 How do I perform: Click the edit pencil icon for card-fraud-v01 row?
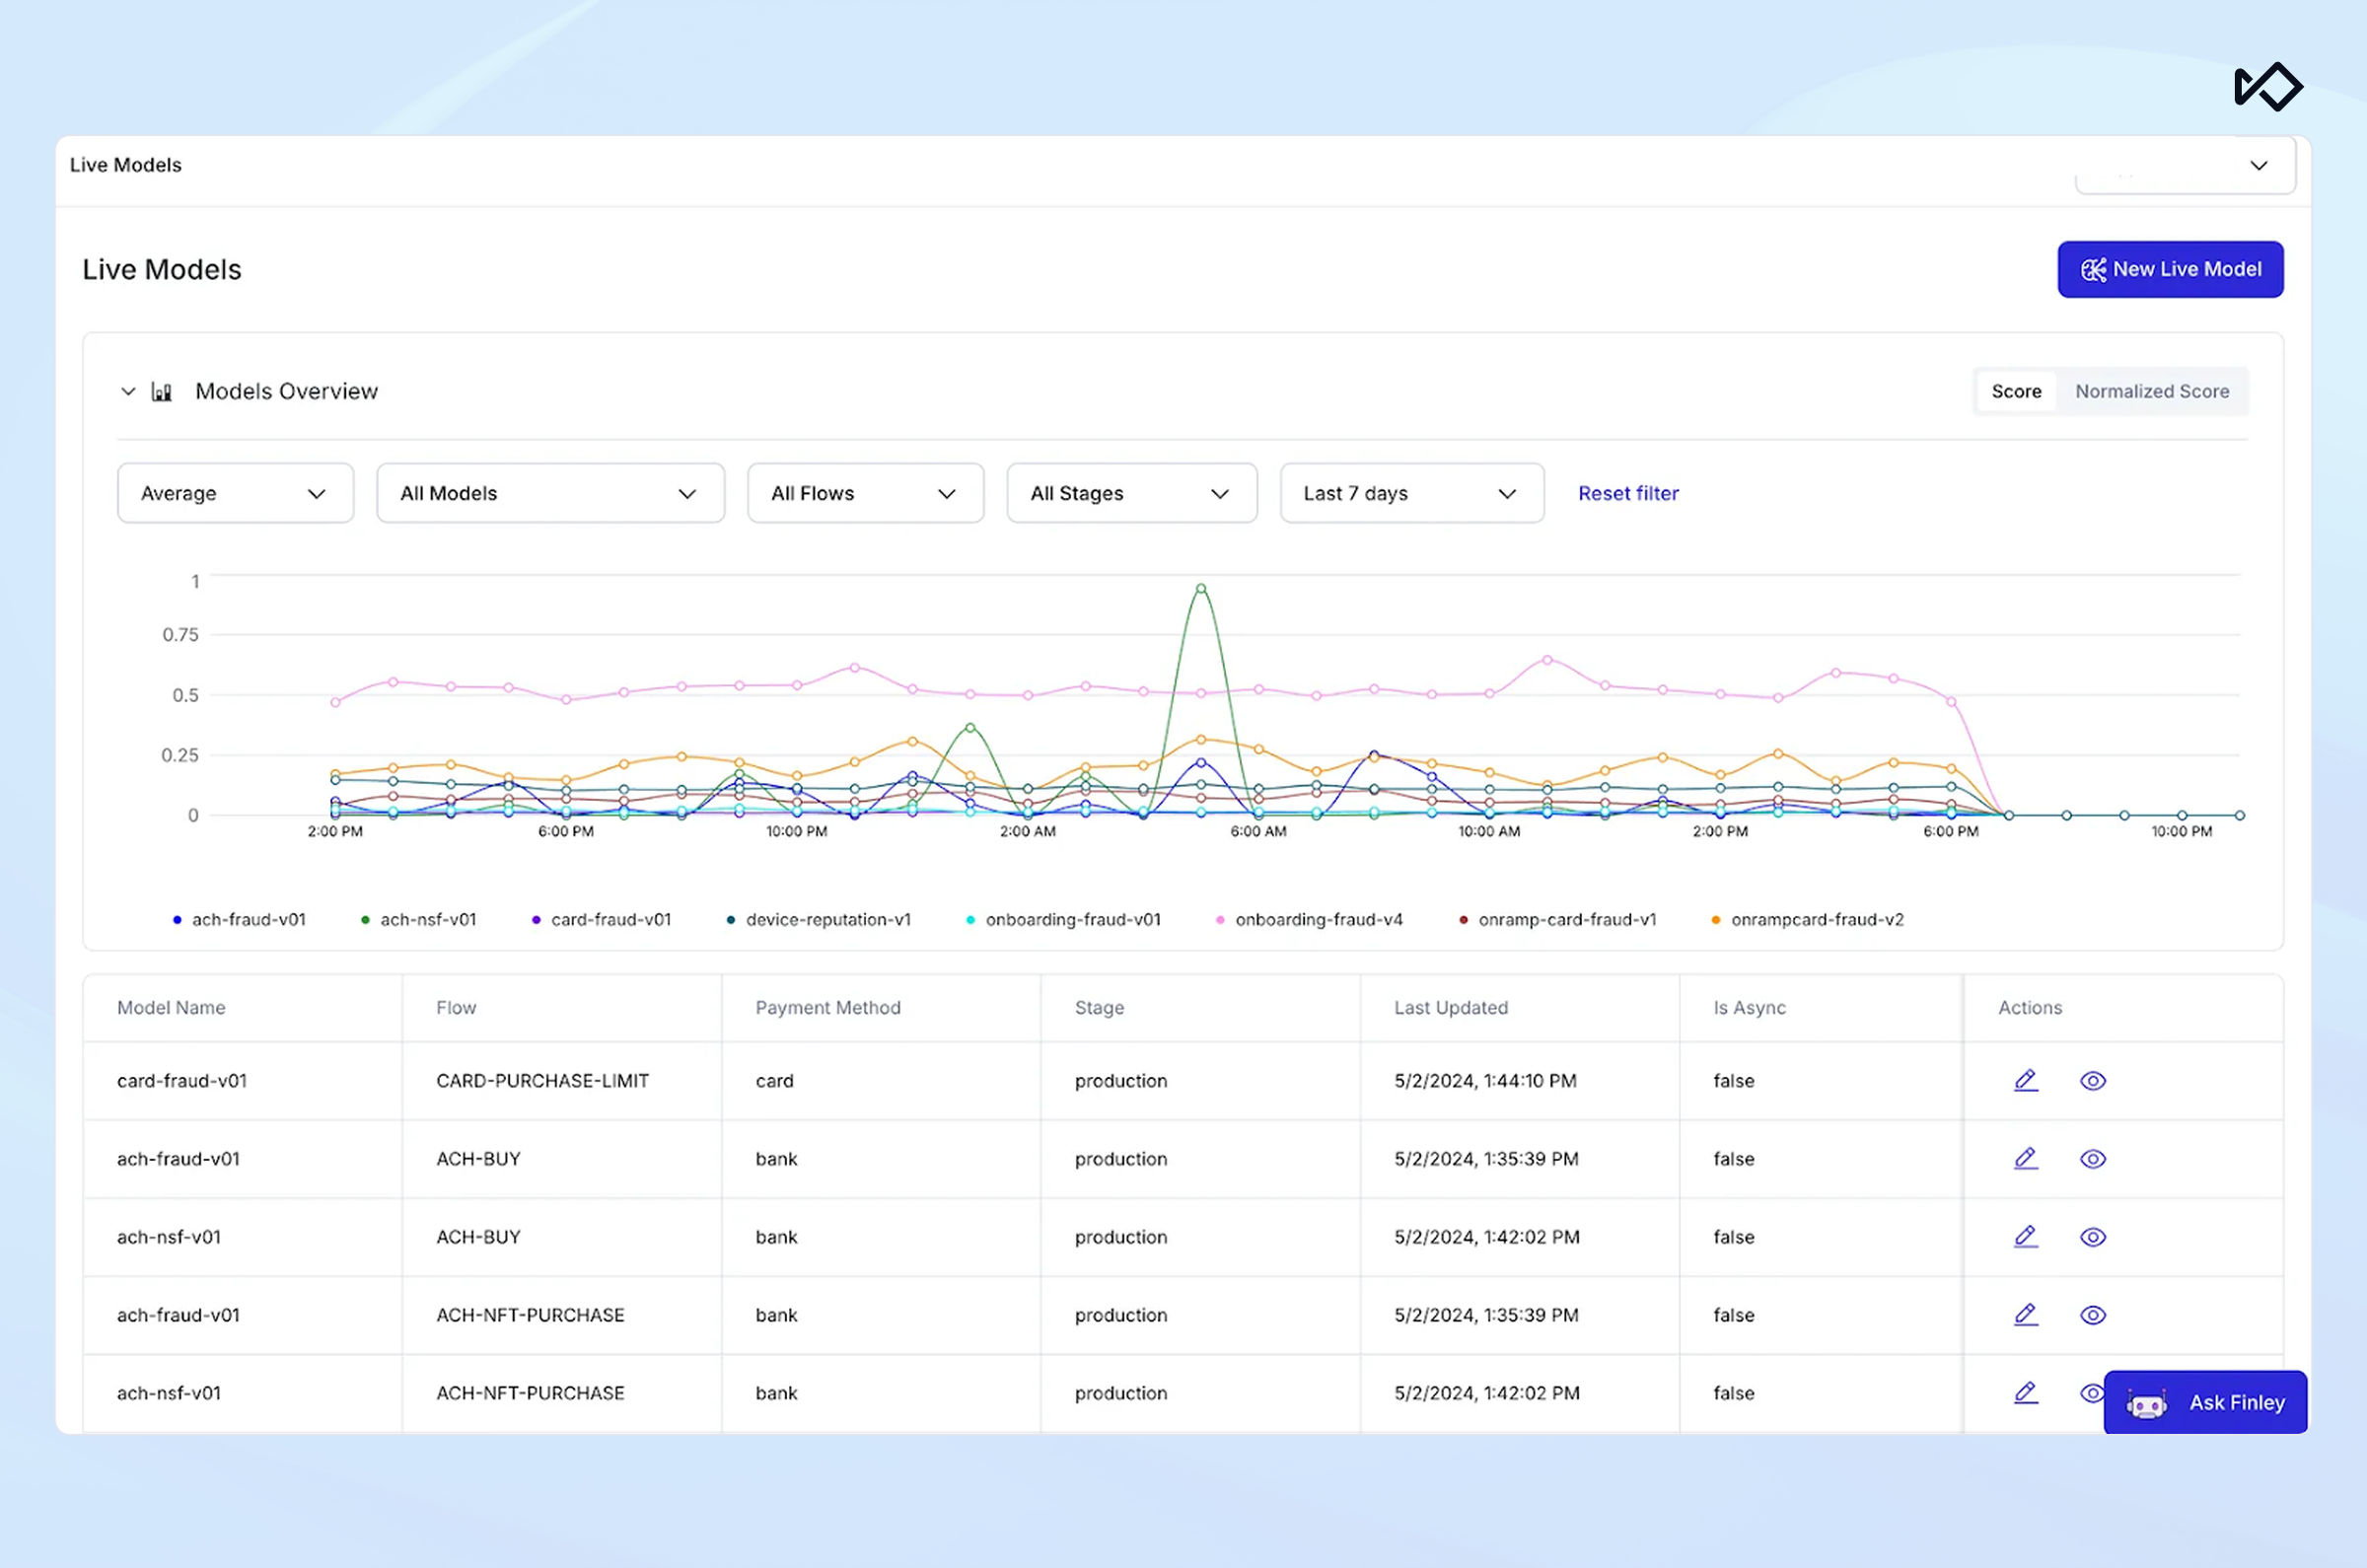point(2025,1080)
